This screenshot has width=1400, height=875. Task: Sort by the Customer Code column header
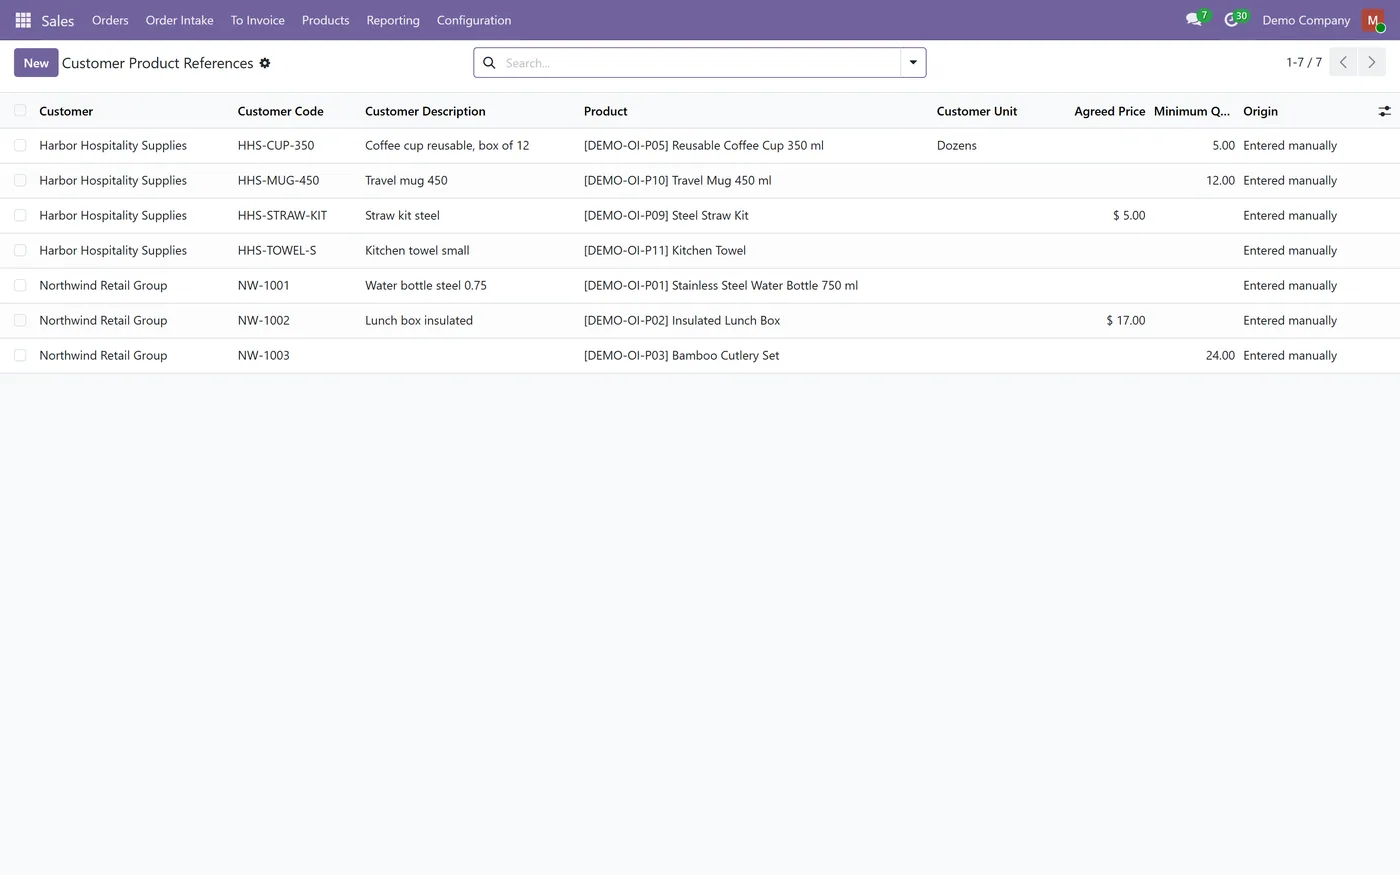[x=281, y=111]
